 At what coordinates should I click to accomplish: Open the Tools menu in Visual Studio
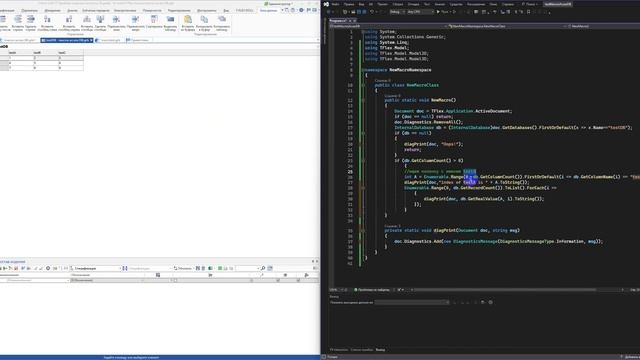pos(456,4)
